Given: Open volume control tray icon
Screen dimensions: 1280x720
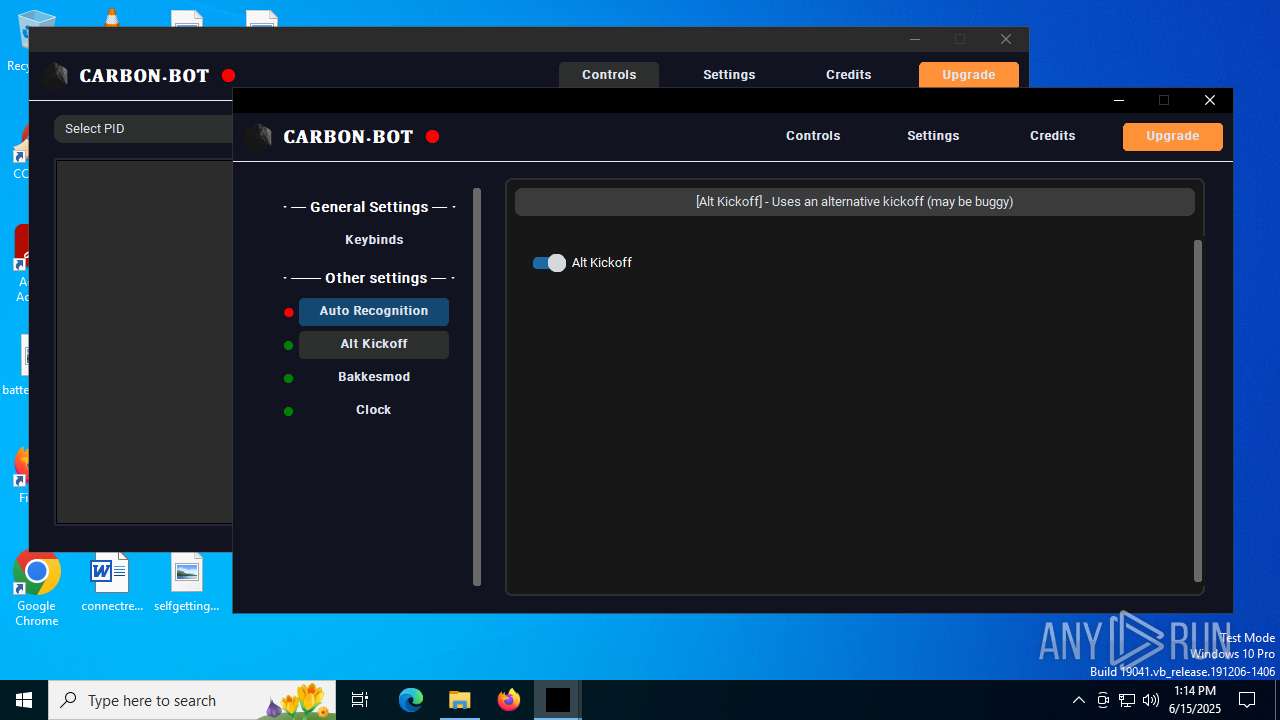Looking at the screenshot, I should [x=1151, y=700].
